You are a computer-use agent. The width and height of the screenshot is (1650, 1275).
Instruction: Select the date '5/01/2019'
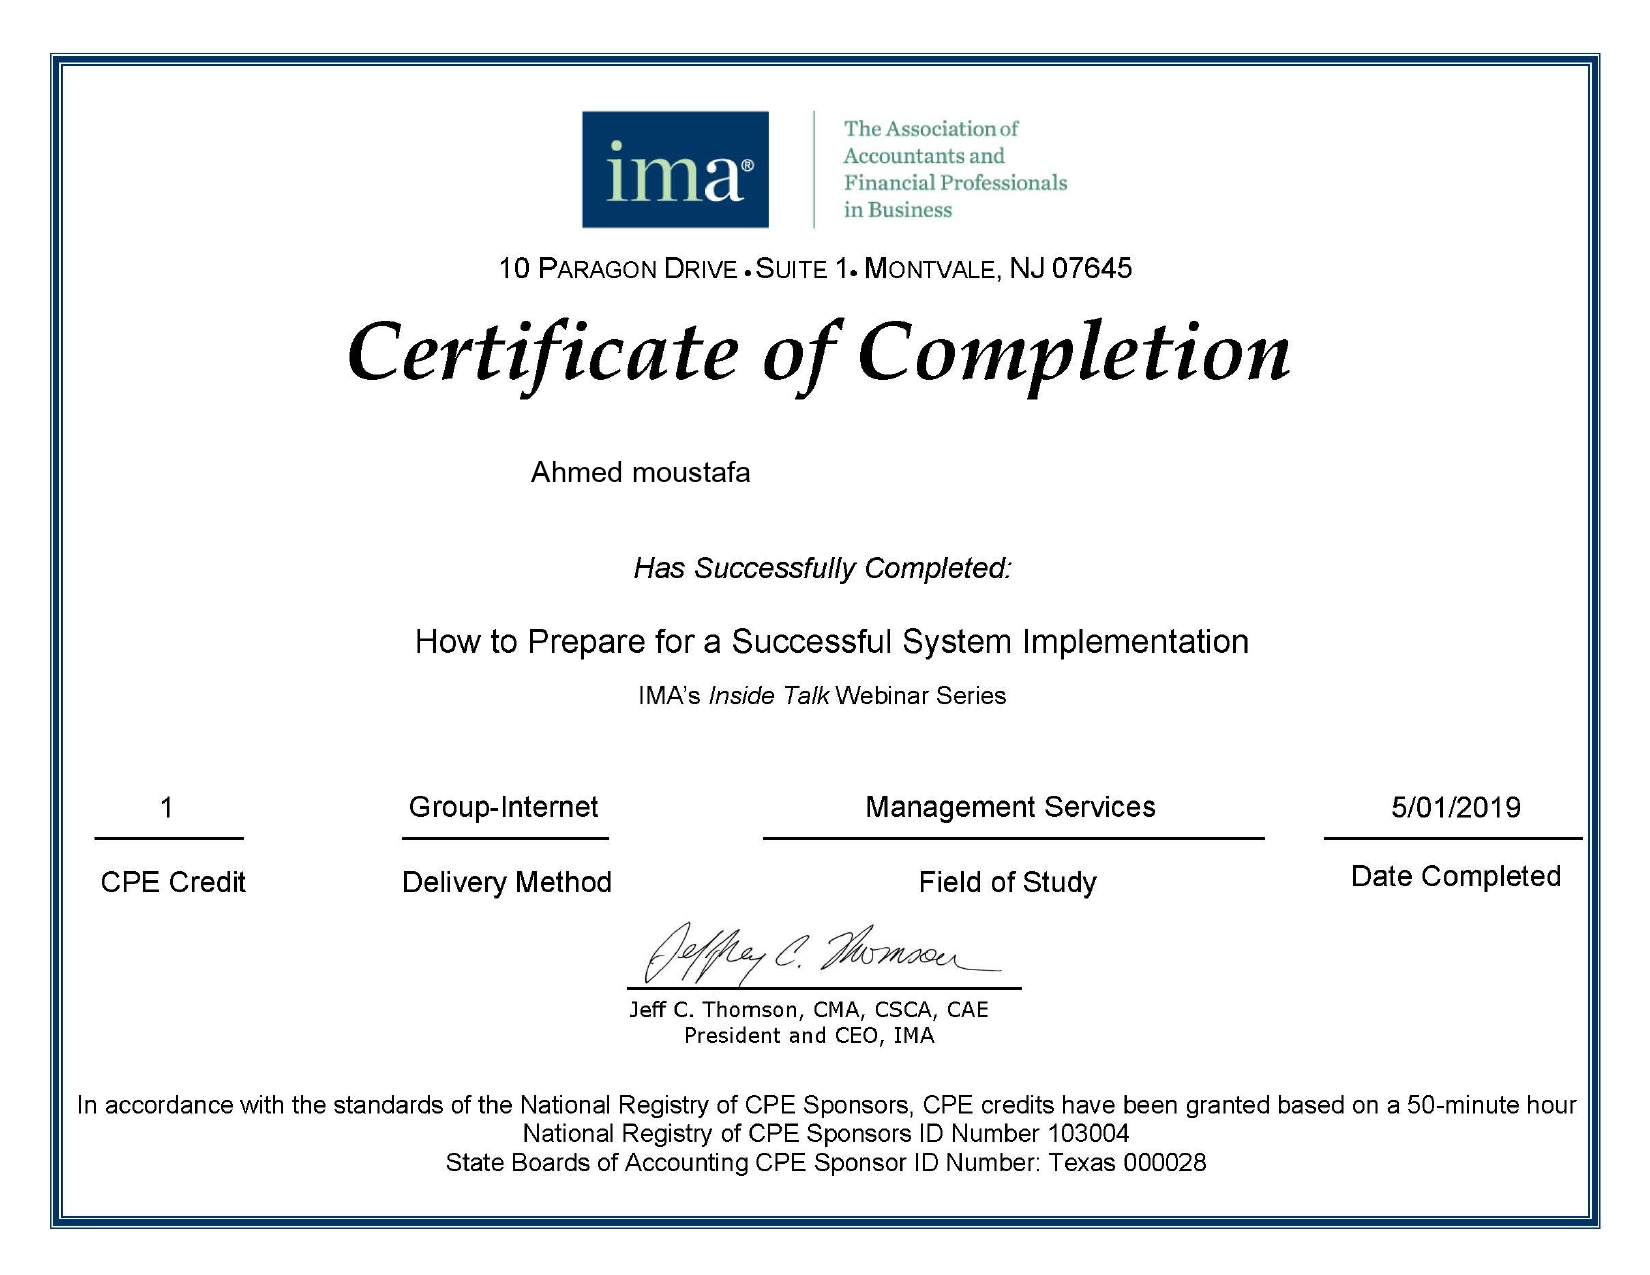(1455, 807)
